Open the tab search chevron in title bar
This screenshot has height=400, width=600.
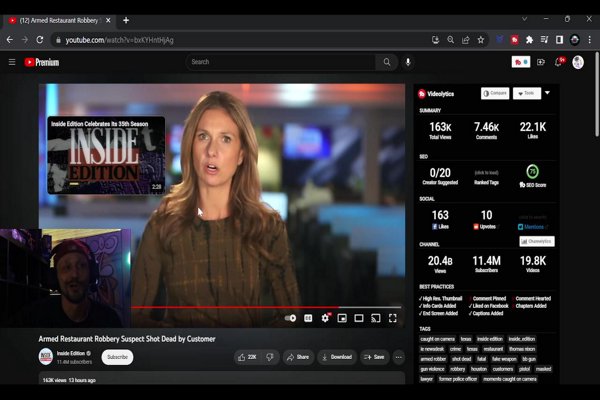click(525, 19)
